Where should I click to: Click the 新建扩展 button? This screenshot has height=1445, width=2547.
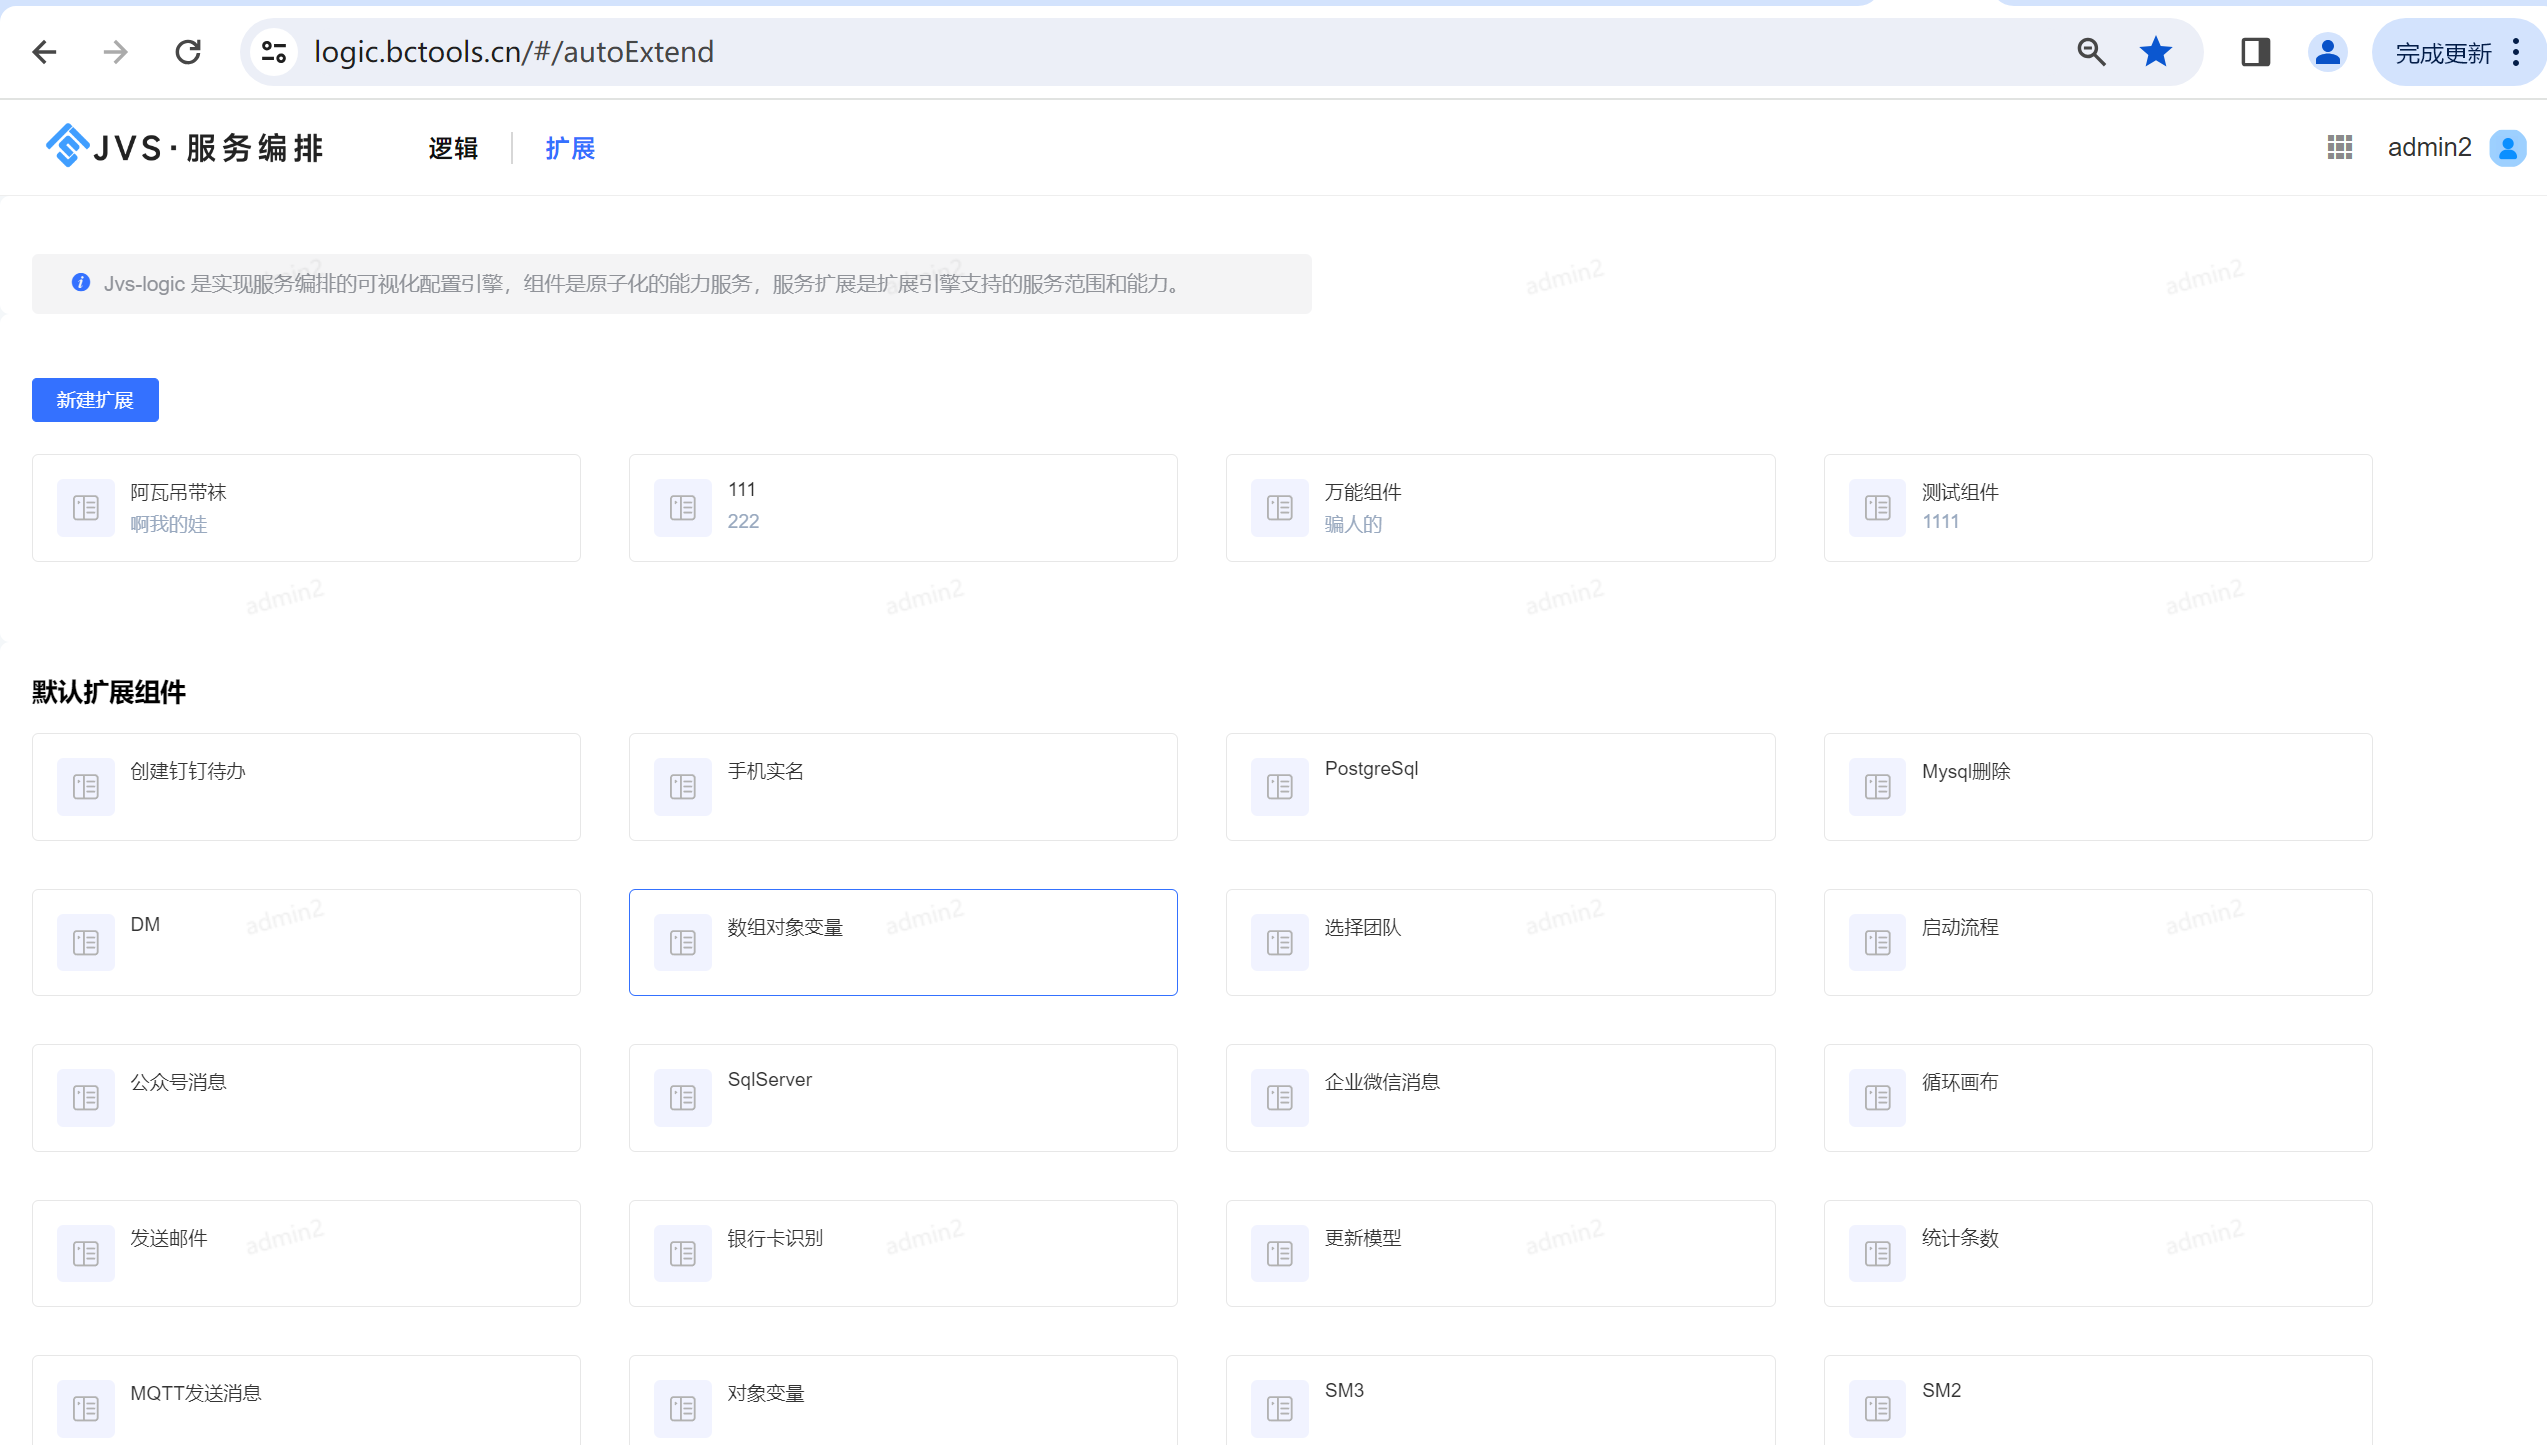click(x=95, y=400)
